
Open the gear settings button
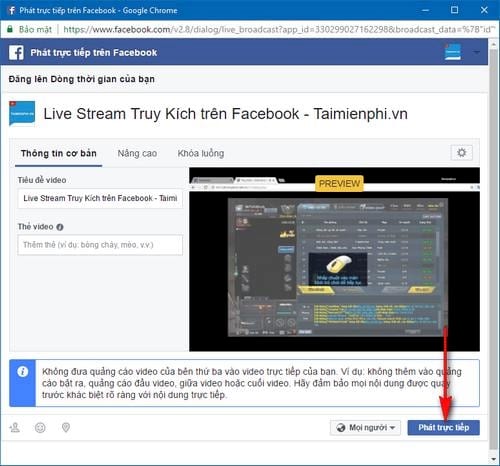tap(462, 153)
